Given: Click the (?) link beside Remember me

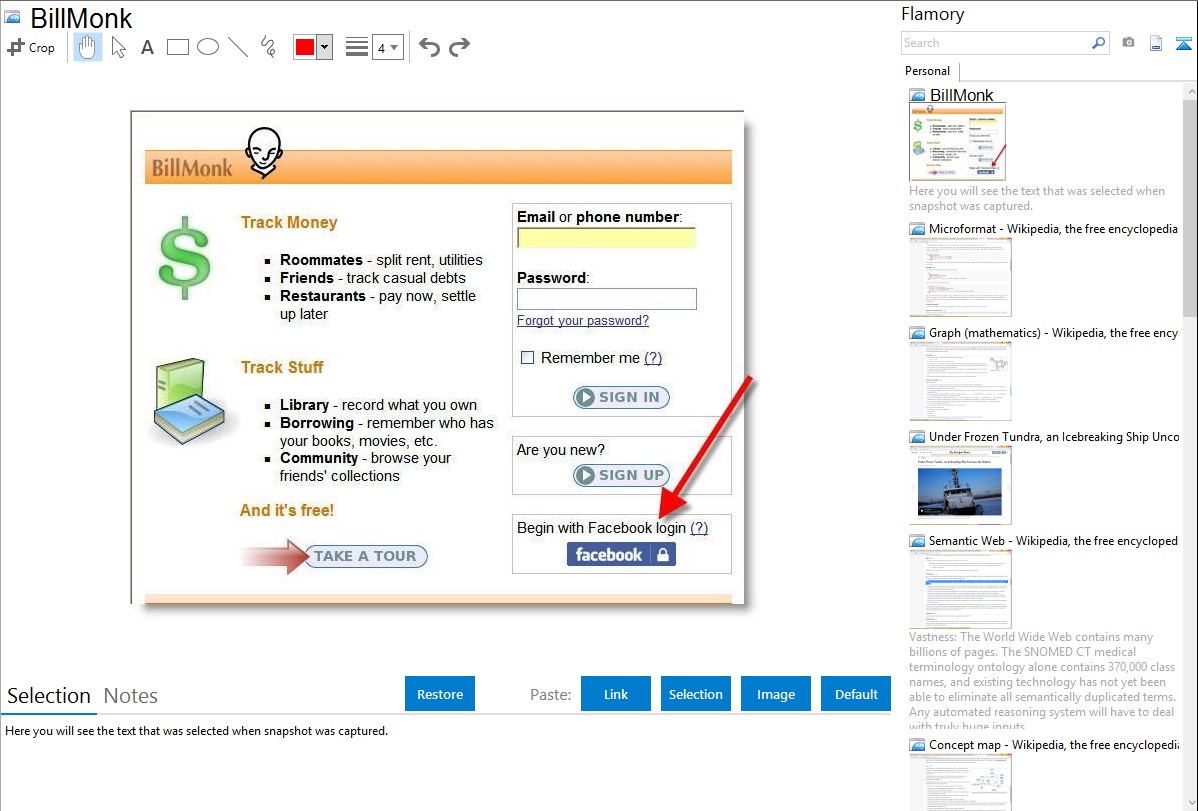Looking at the screenshot, I should 653,358.
